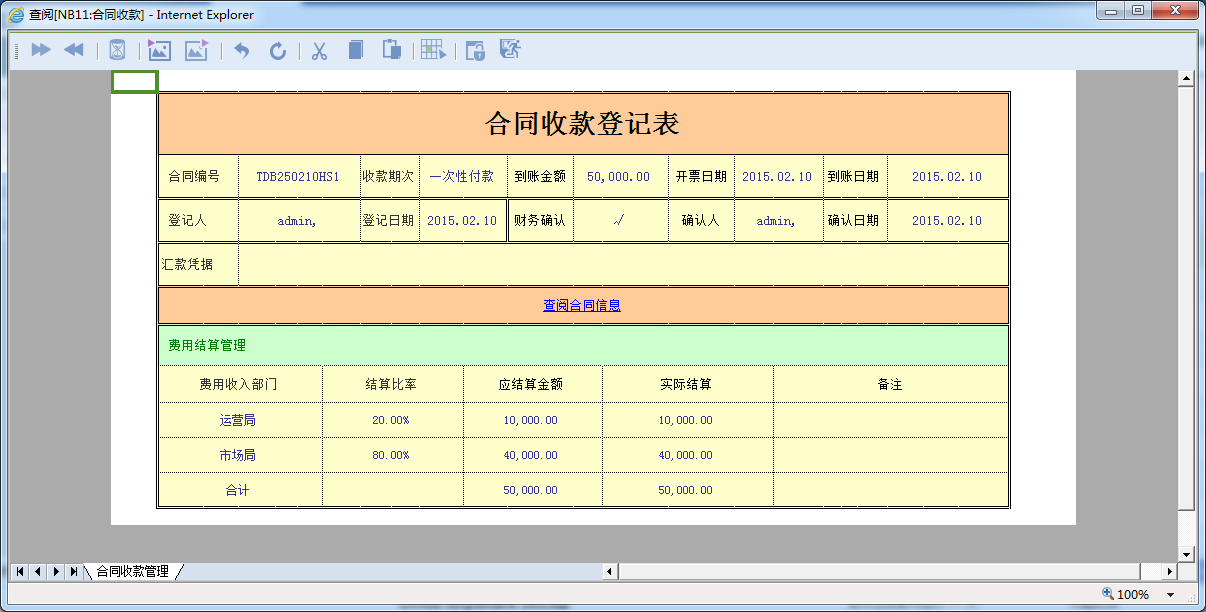
Task: Select the 市场局 department cell
Action: pos(240,455)
